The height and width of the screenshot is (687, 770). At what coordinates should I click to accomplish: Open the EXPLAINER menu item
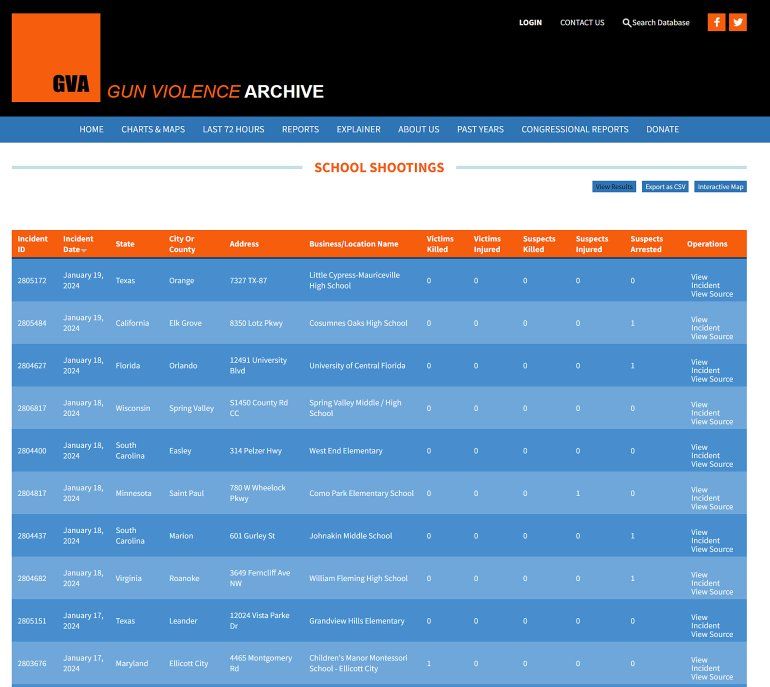point(358,129)
